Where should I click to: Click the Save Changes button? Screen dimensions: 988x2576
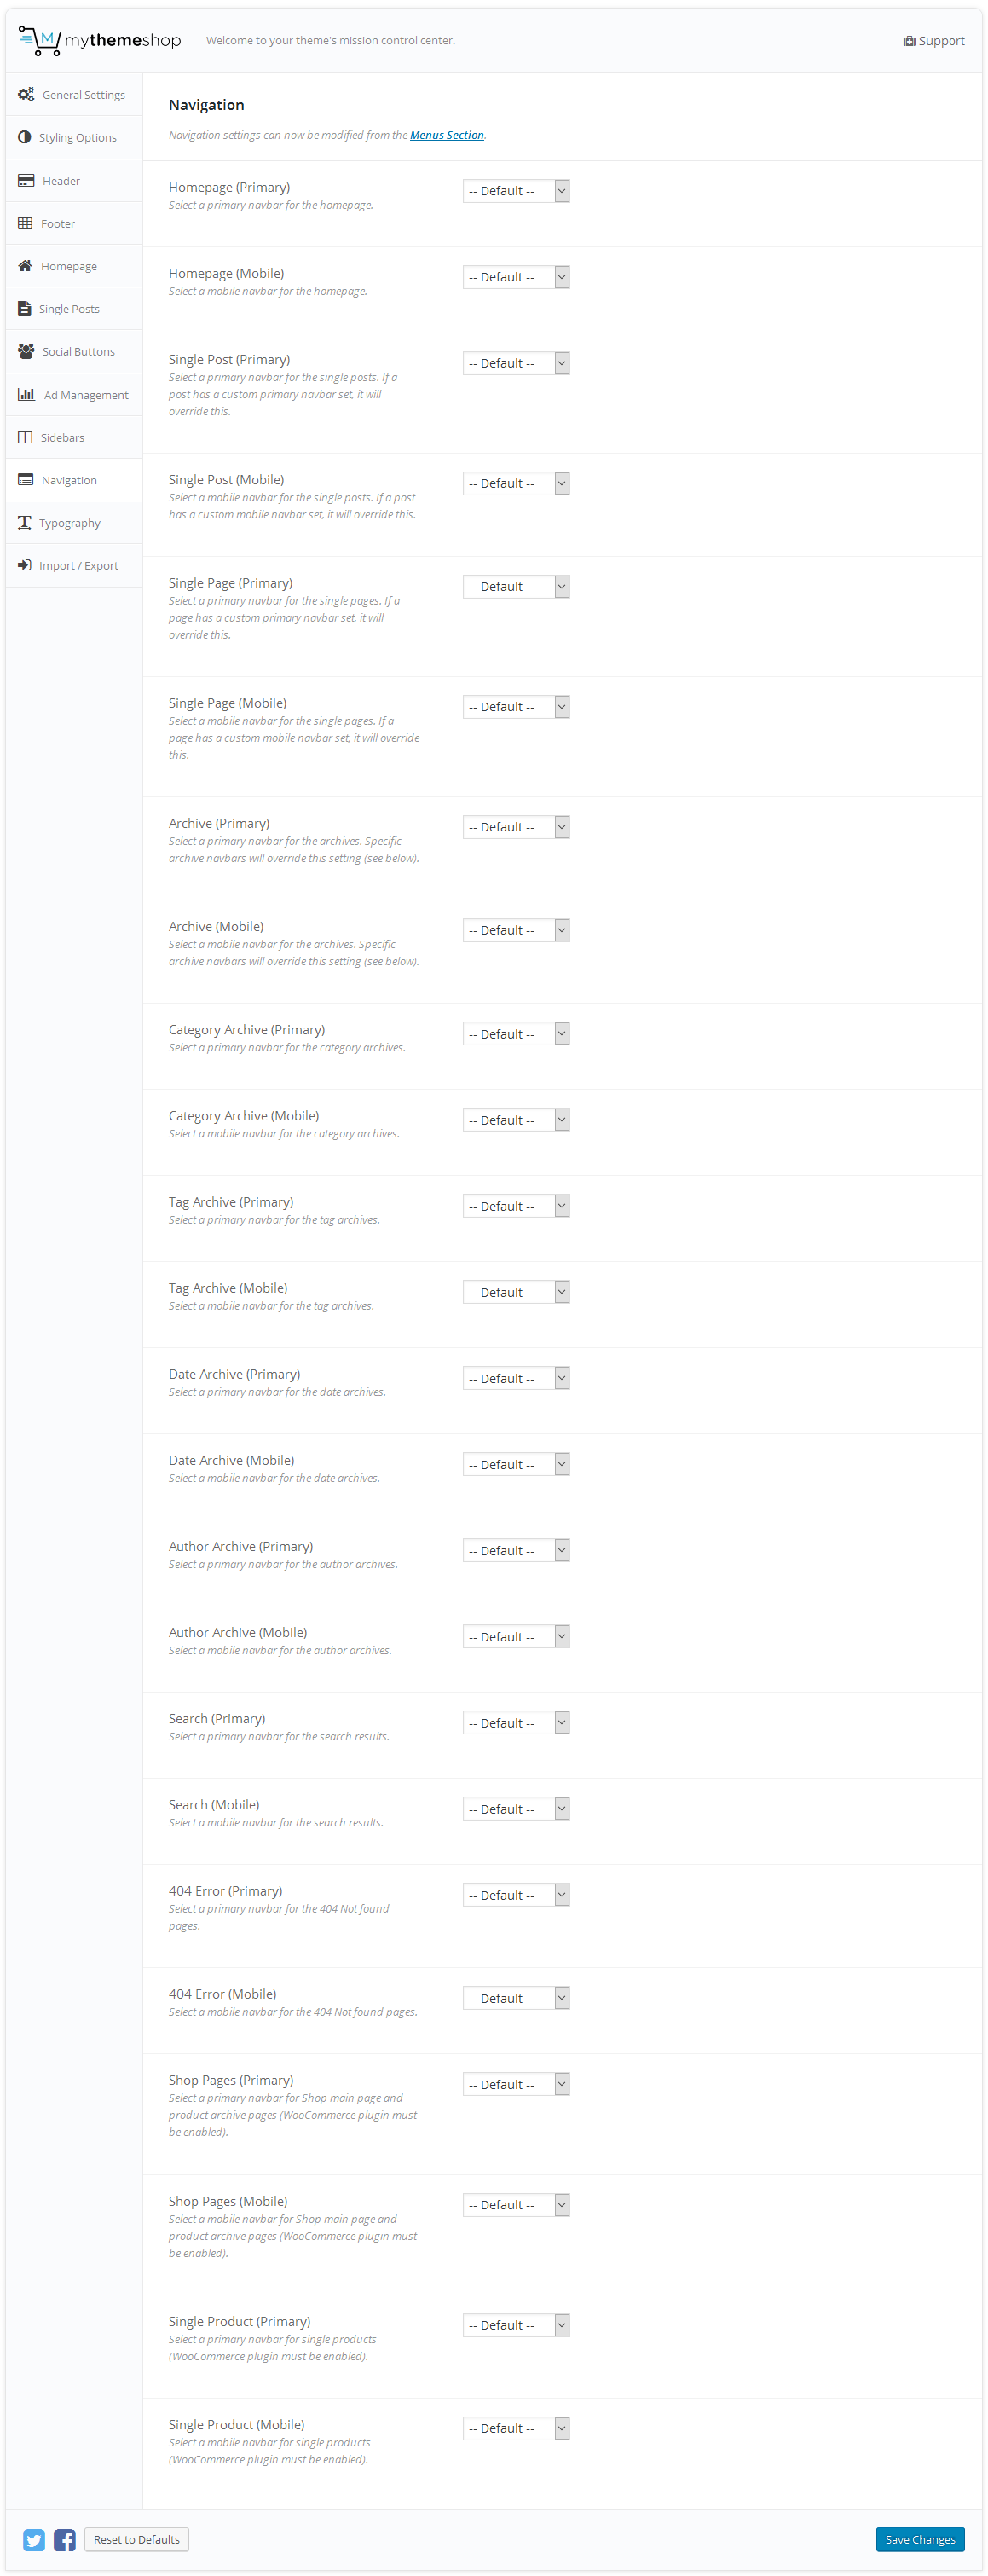click(x=920, y=2540)
